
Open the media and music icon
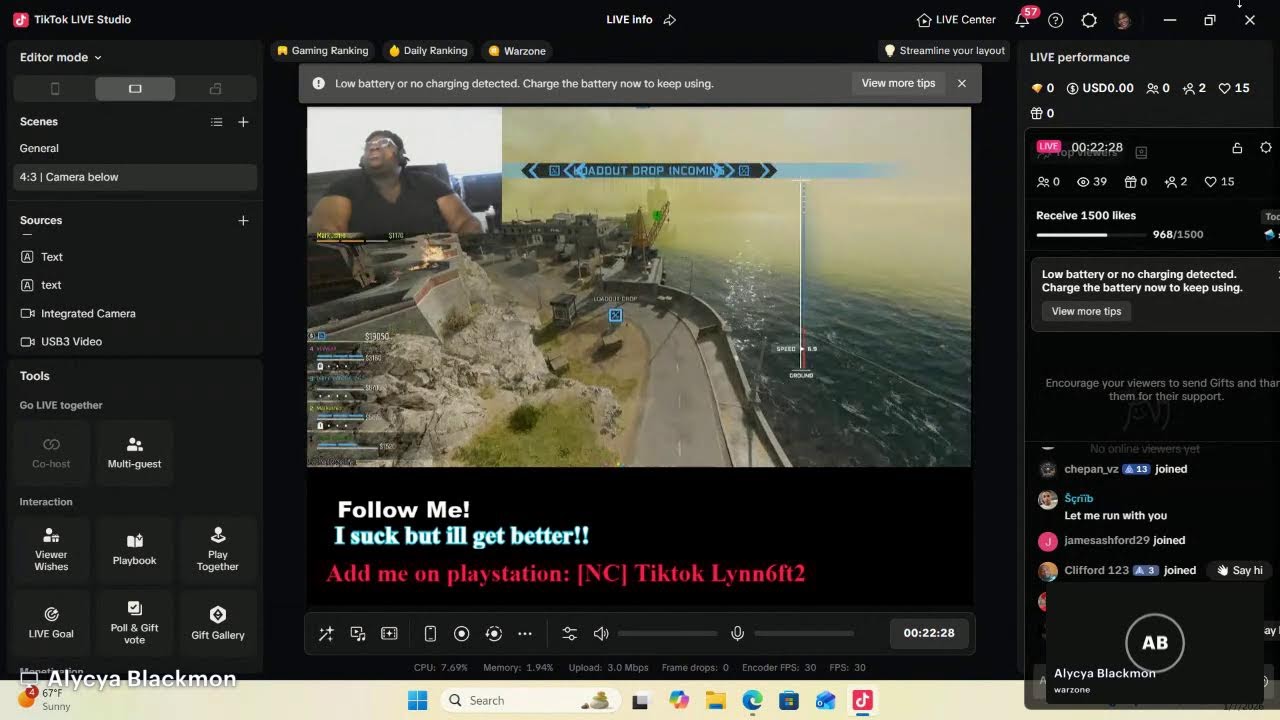point(358,634)
